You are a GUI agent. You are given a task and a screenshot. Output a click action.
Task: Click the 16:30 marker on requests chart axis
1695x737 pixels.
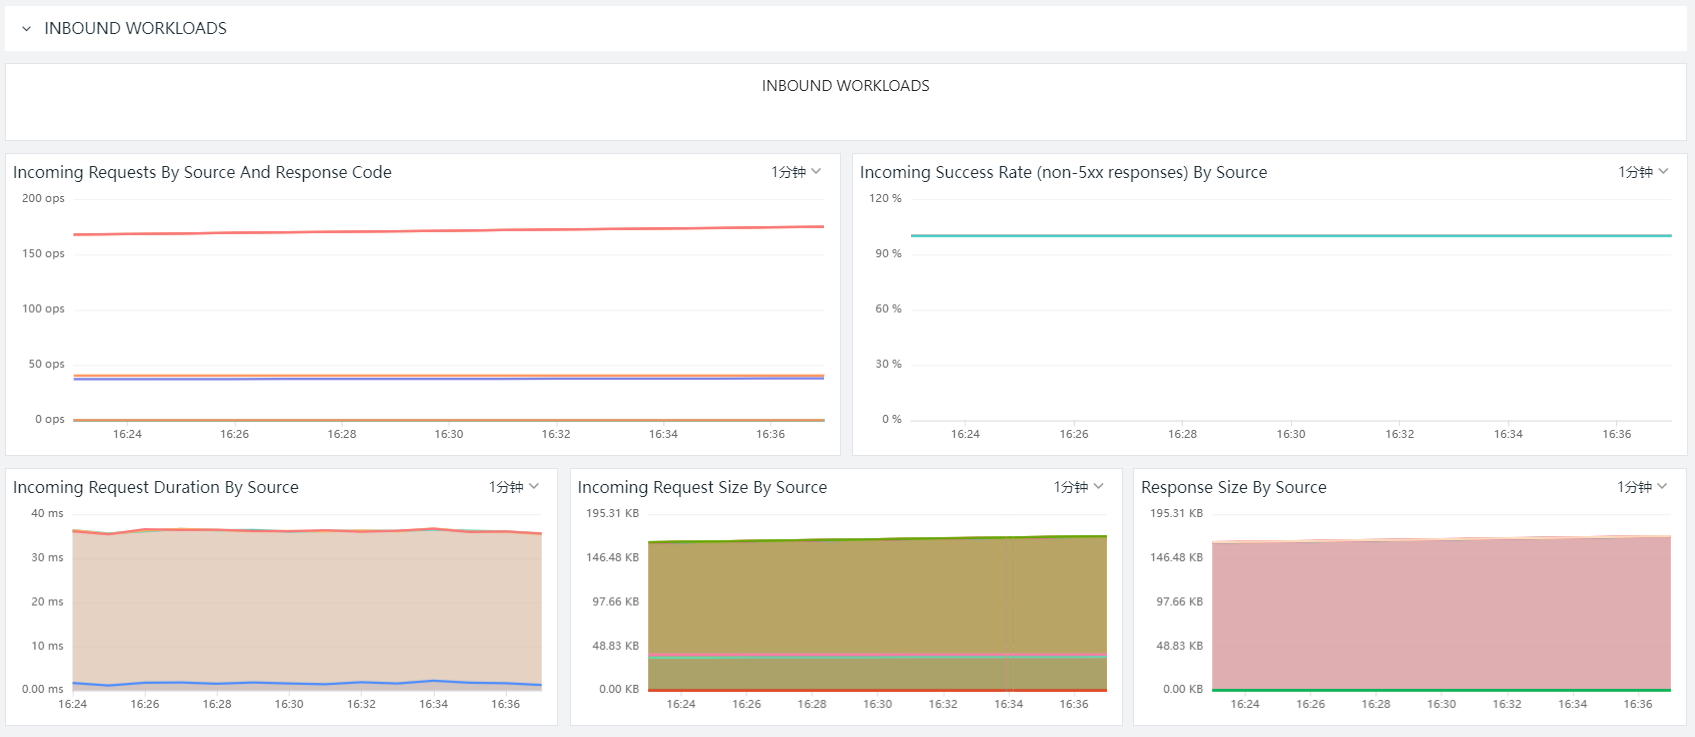[x=449, y=434]
